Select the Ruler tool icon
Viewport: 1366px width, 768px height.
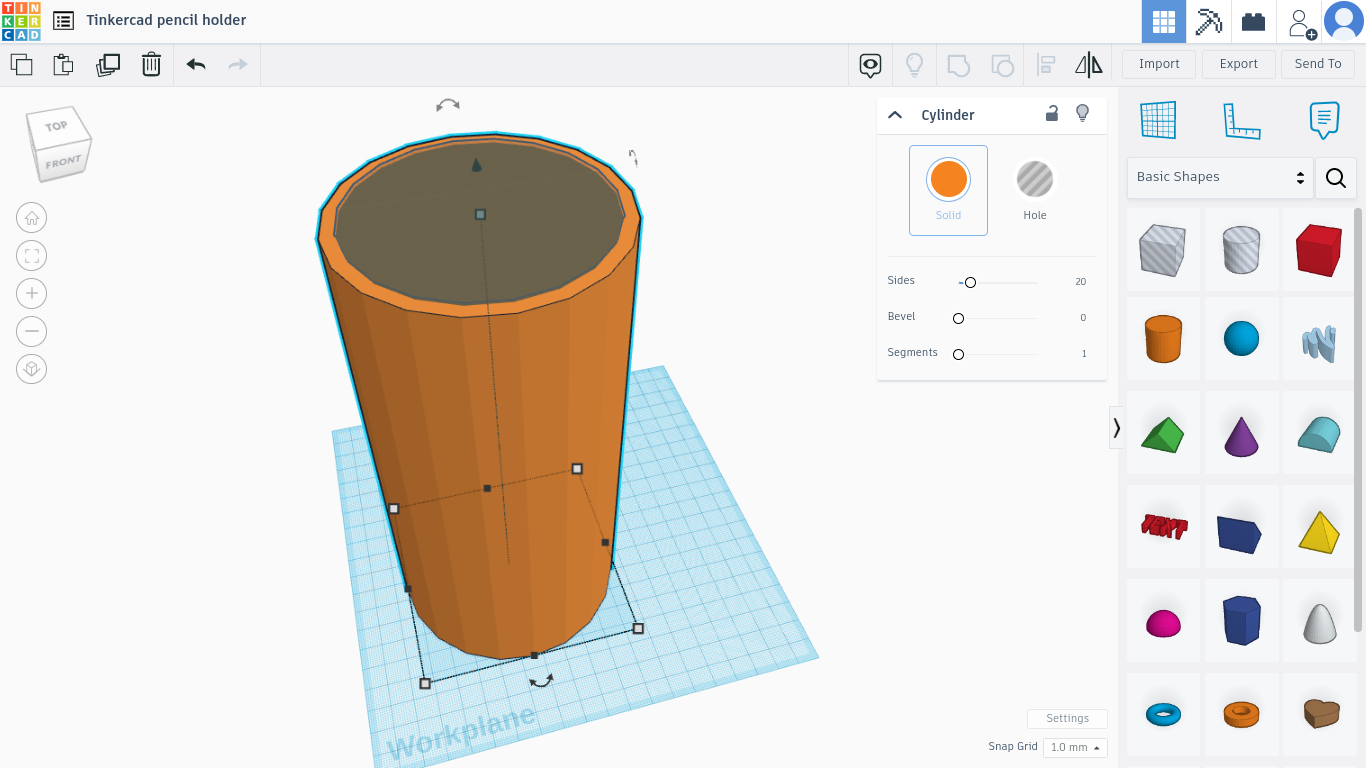[x=1241, y=121]
